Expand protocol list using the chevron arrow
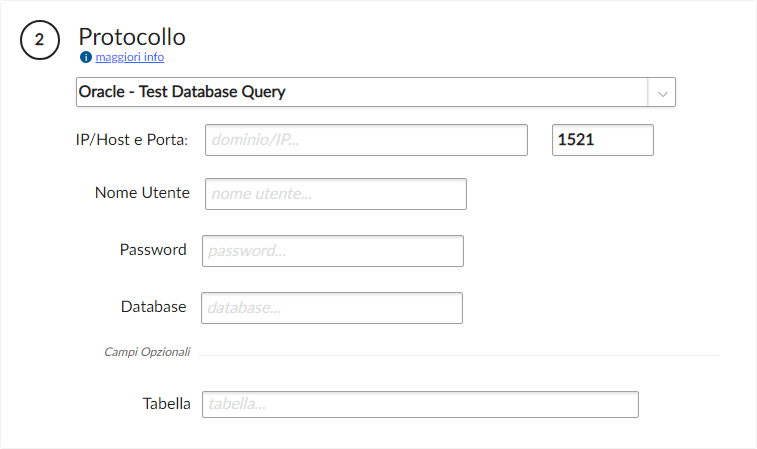 point(662,92)
